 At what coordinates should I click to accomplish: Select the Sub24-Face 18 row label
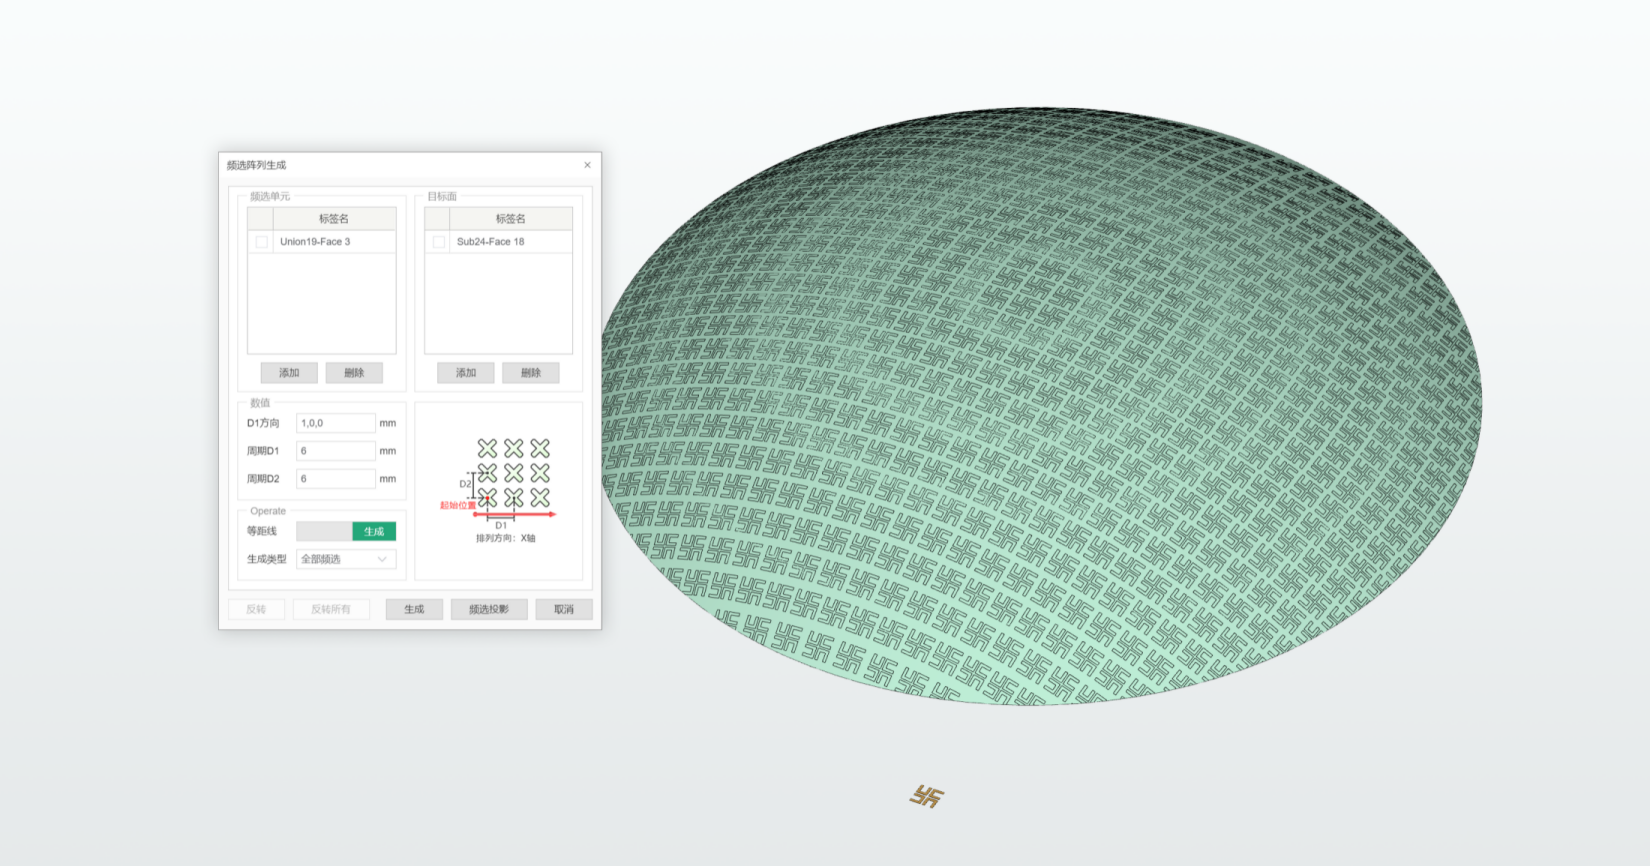(x=490, y=242)
